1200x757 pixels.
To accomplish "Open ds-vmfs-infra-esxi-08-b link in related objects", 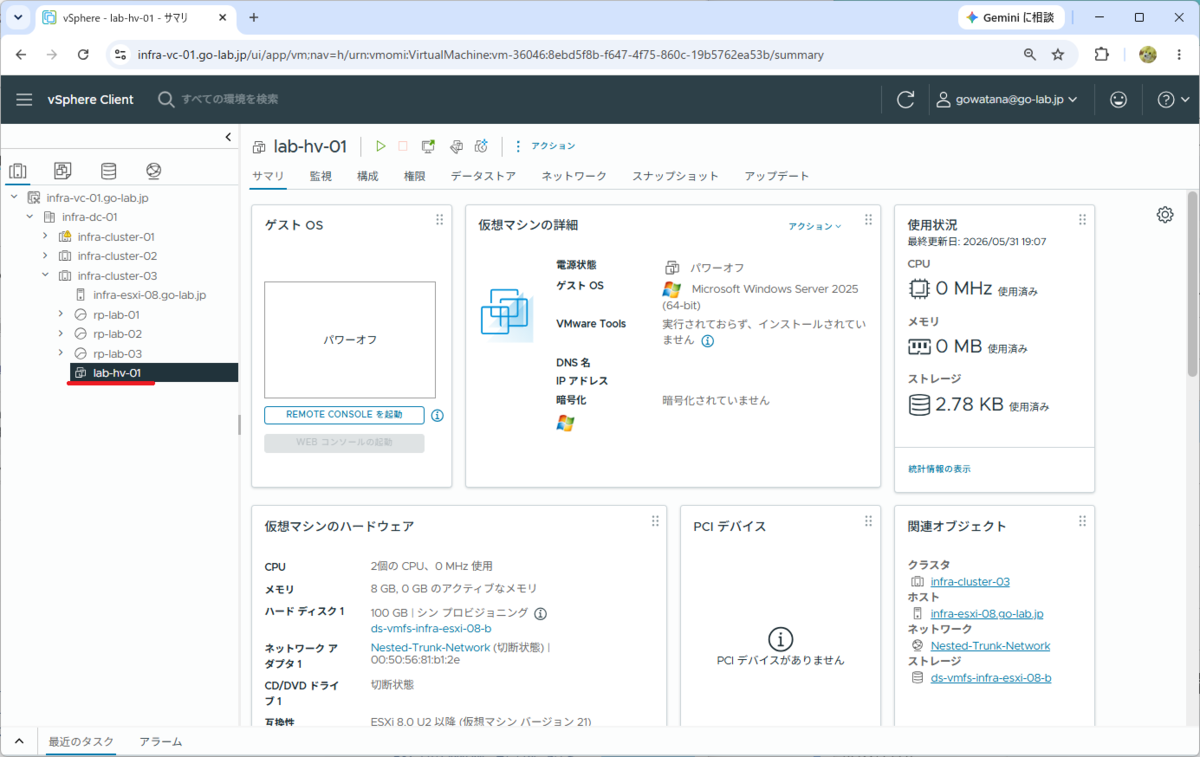I will 991,678.
